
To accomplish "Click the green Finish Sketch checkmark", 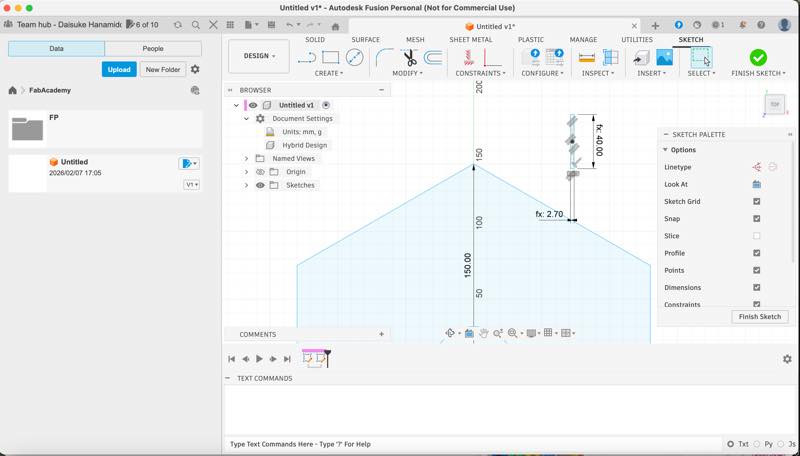I will 758,57.
